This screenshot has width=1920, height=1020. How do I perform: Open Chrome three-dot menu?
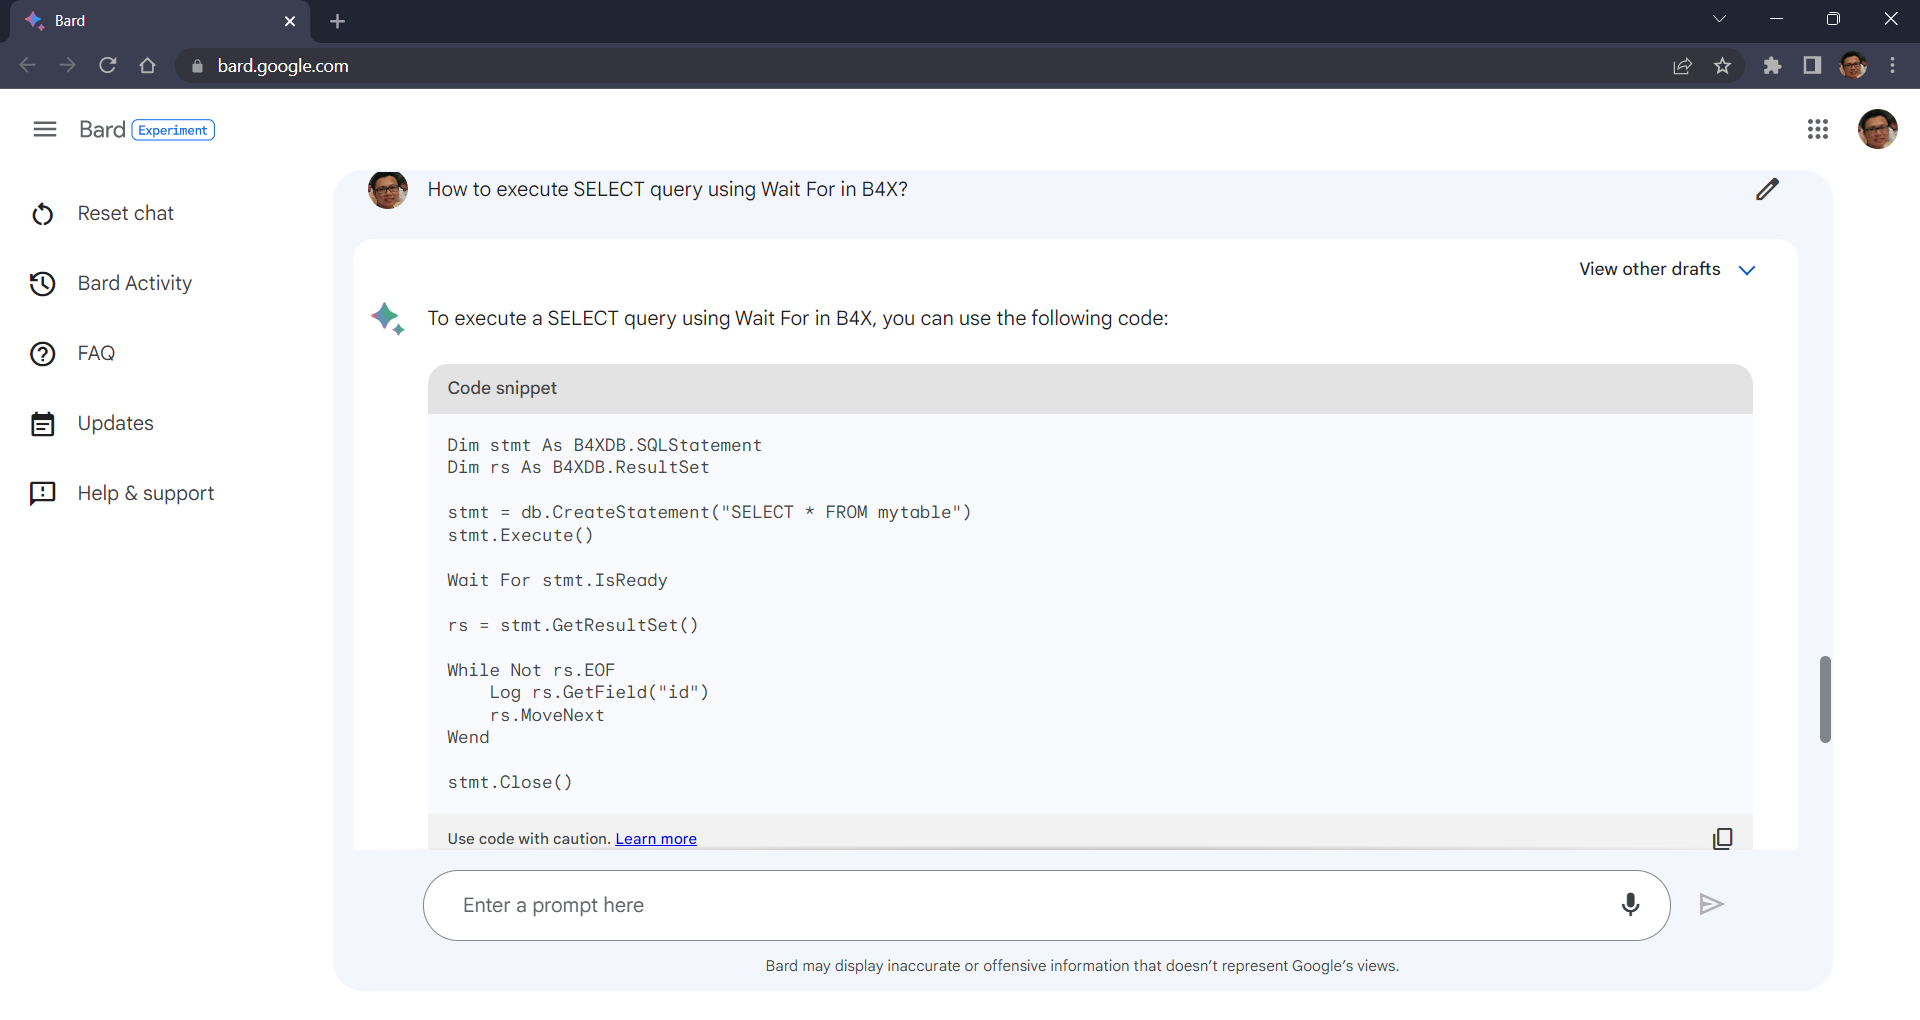click(x=1892, y=66)
